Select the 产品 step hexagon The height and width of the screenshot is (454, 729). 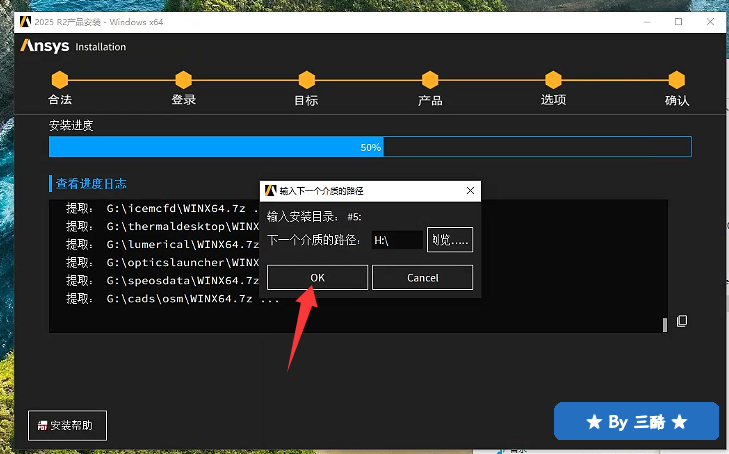coord(430,80)
